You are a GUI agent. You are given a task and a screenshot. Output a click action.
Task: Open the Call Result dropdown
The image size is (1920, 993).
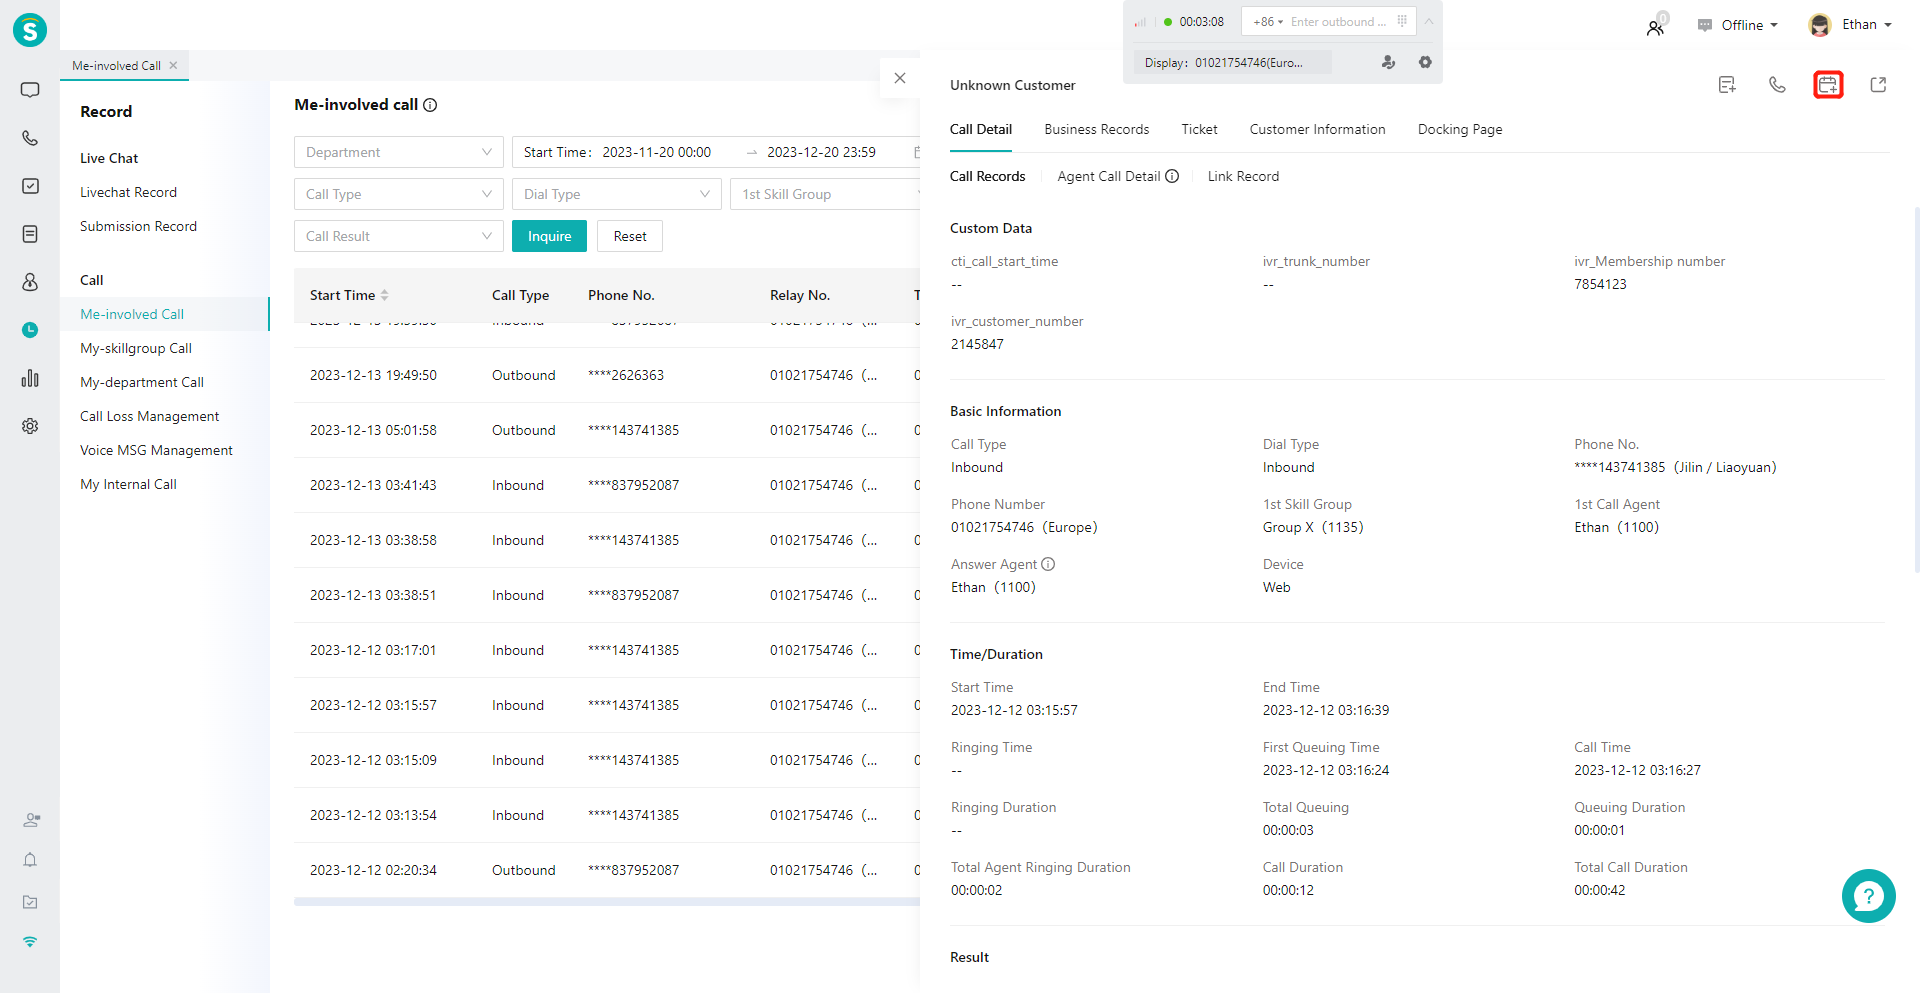[x=399, y=236]
